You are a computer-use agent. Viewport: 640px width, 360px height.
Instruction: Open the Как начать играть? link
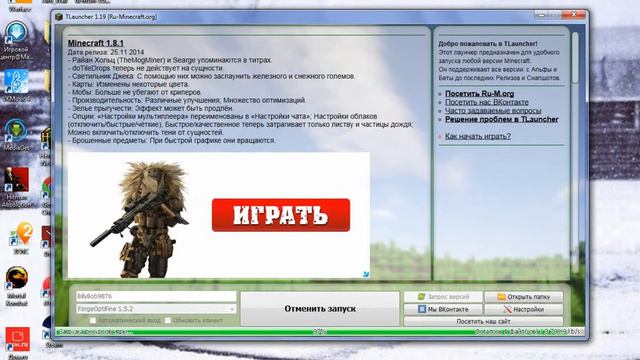[478, 136]
